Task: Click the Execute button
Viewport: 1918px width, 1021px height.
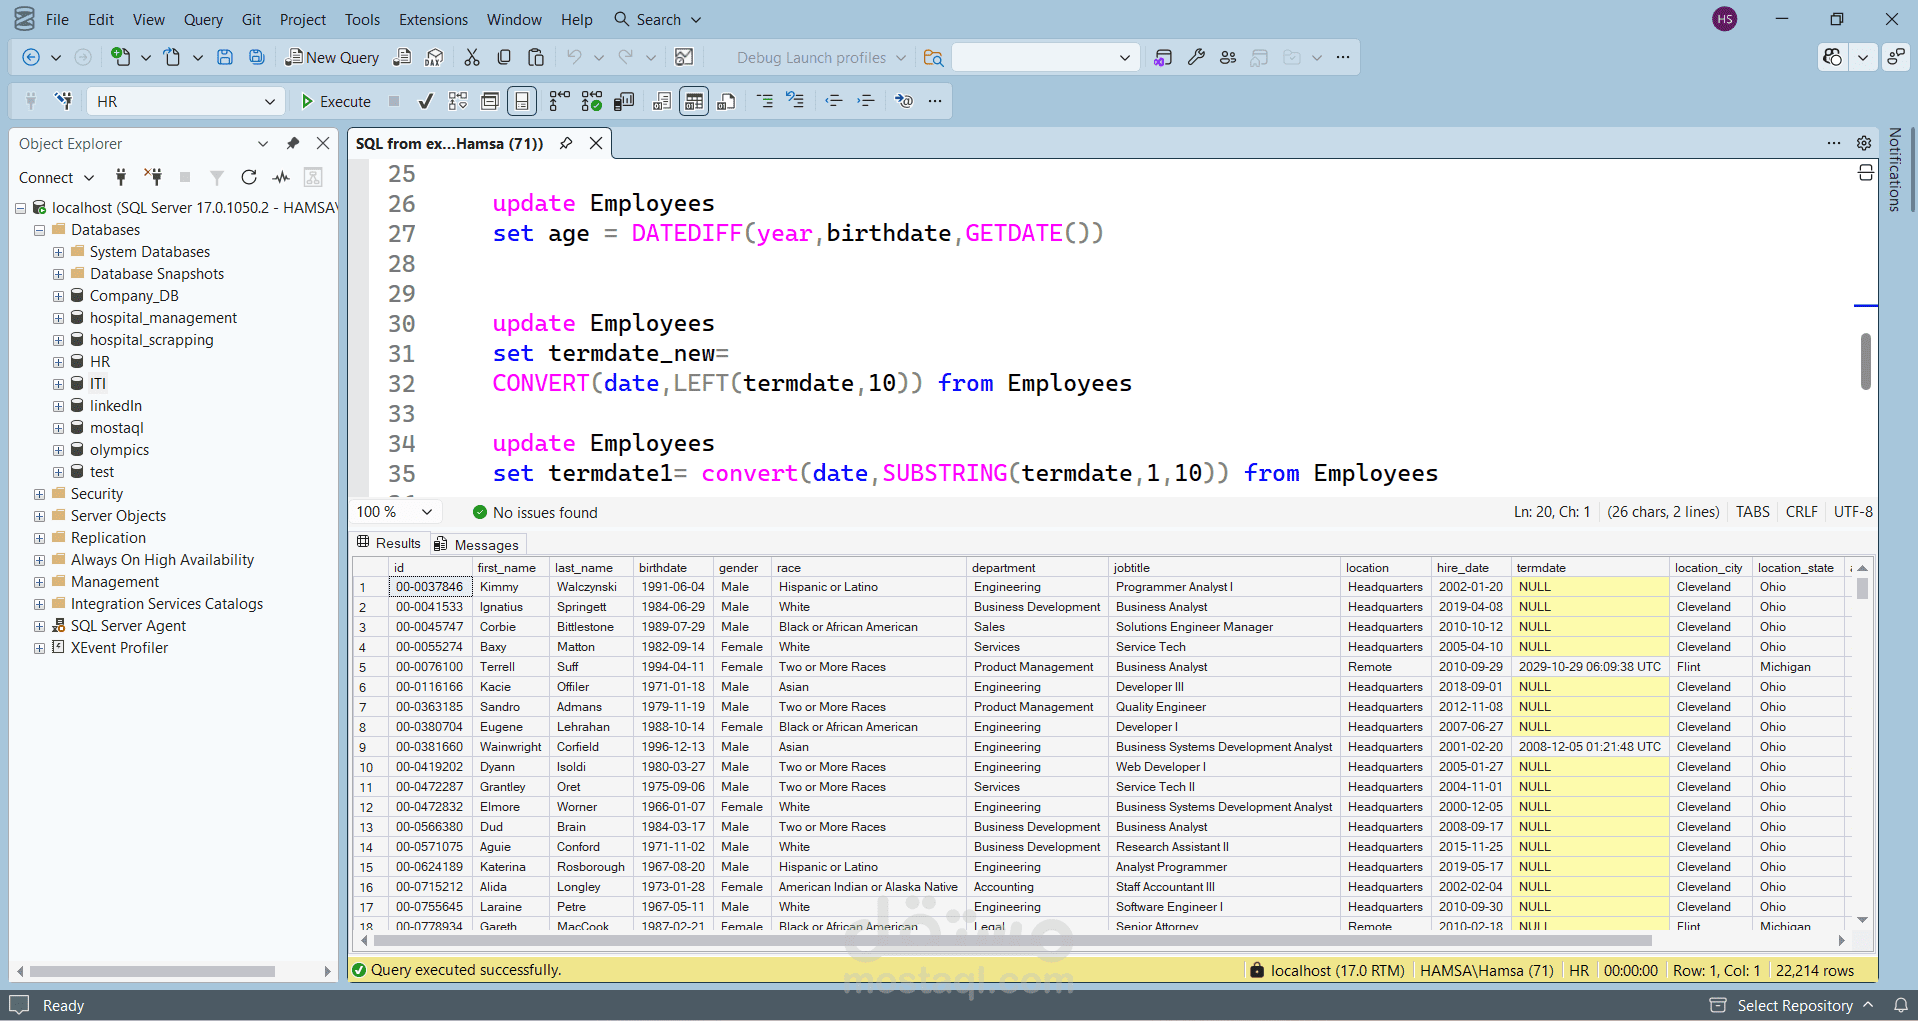Action: 336,101
